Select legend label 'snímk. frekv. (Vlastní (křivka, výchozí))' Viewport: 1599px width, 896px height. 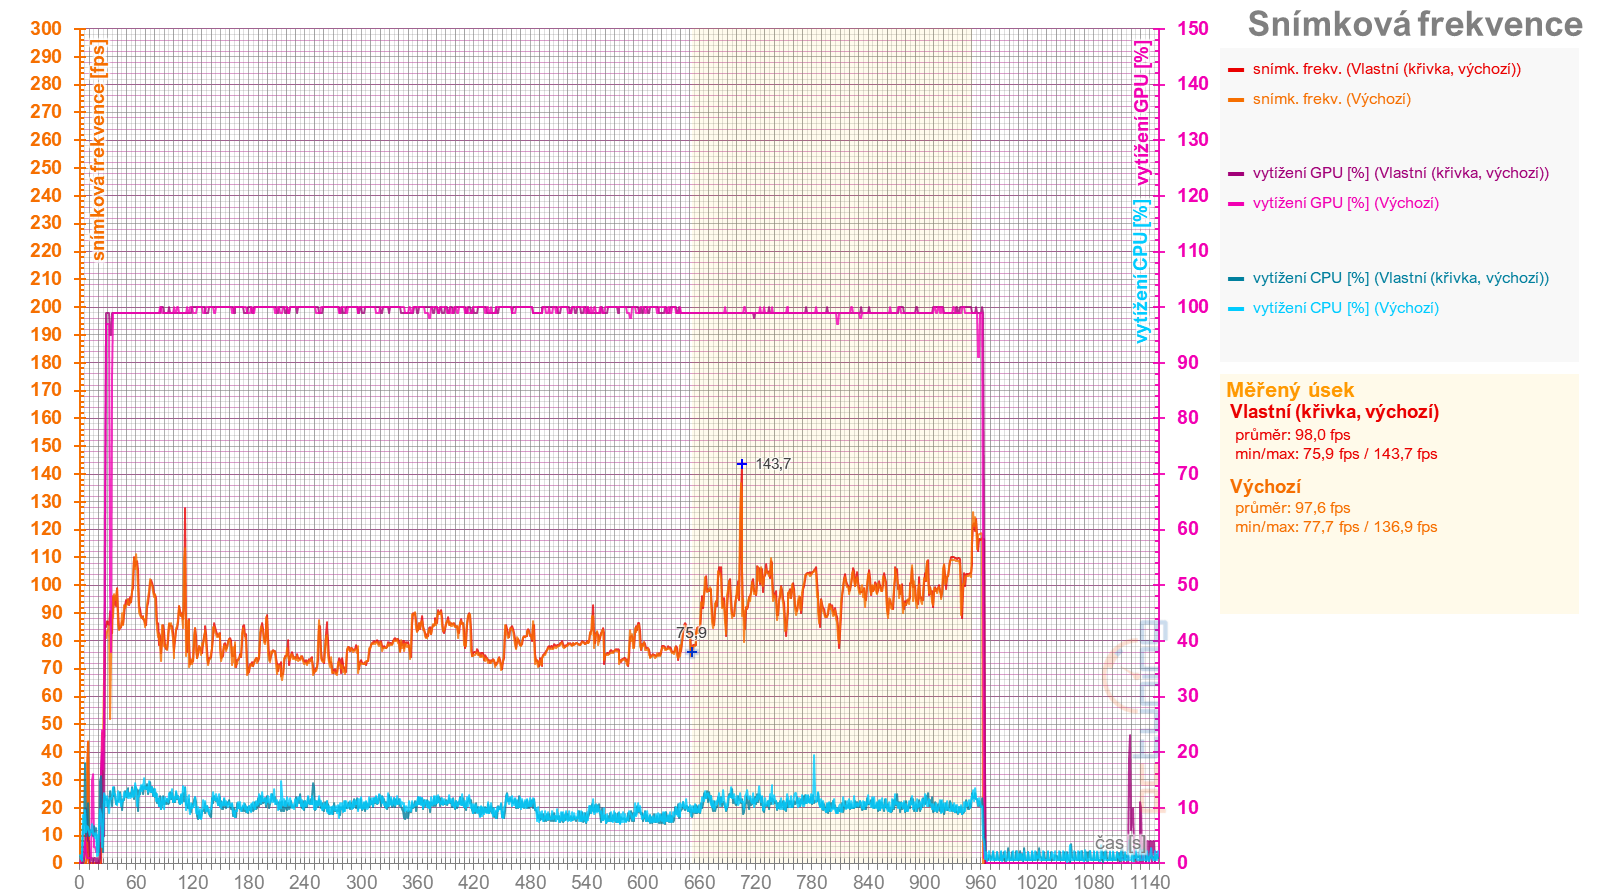[x=1387, y=69]
